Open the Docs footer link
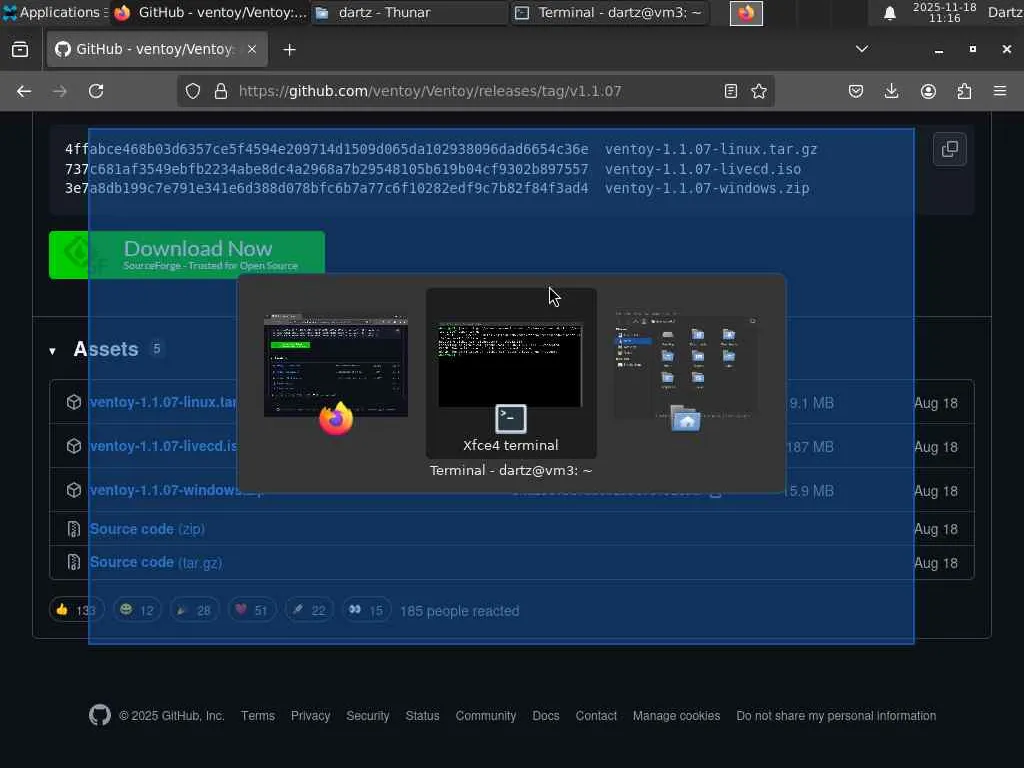 point(546,716)
